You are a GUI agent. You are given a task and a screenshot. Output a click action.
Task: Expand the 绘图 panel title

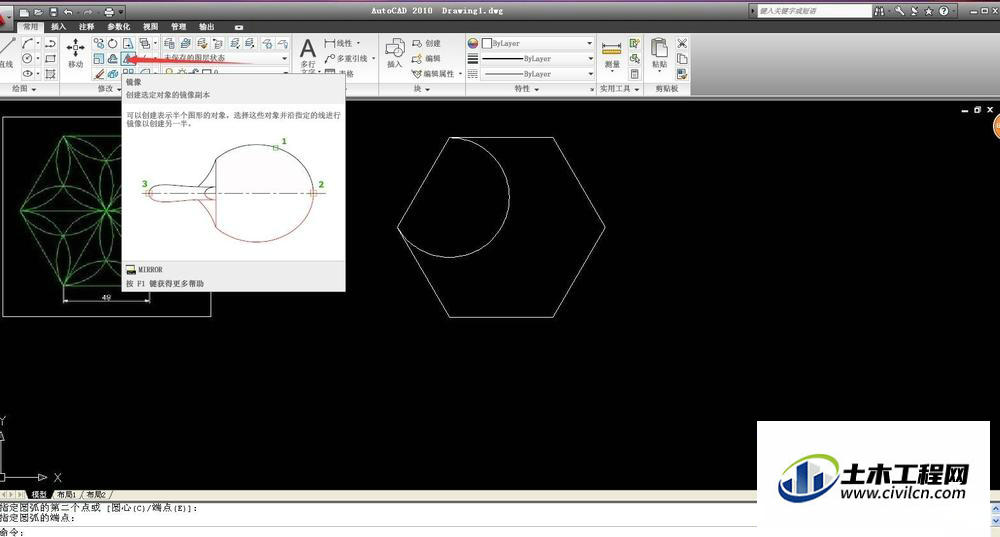[24, 89]
